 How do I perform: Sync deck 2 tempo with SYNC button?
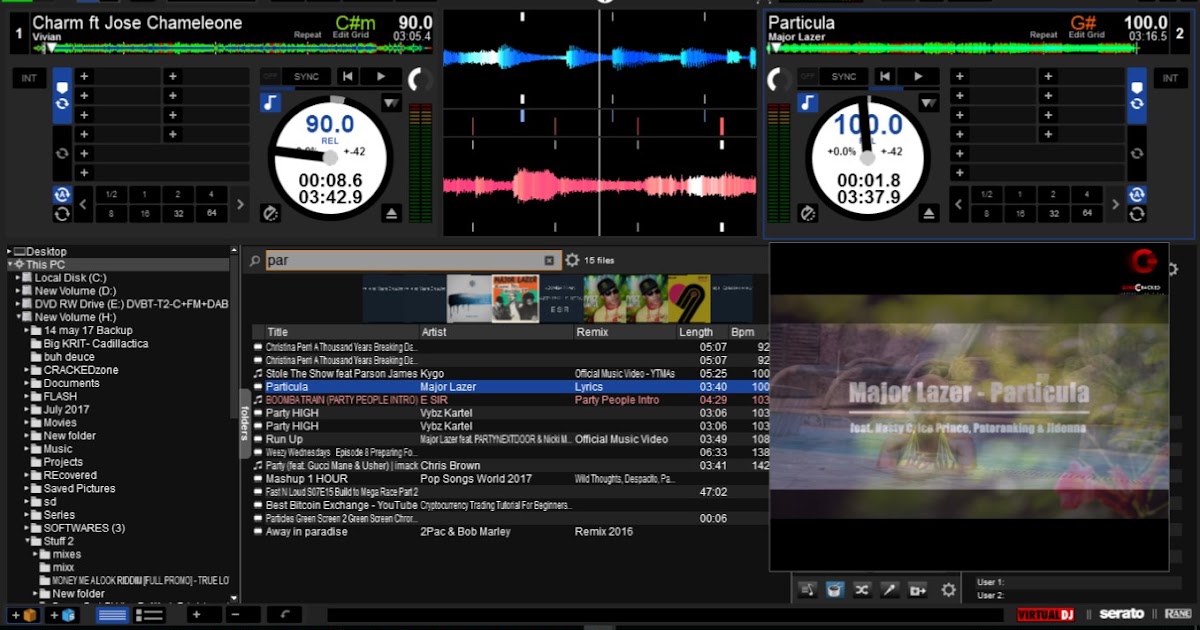[x=844, y=76]
